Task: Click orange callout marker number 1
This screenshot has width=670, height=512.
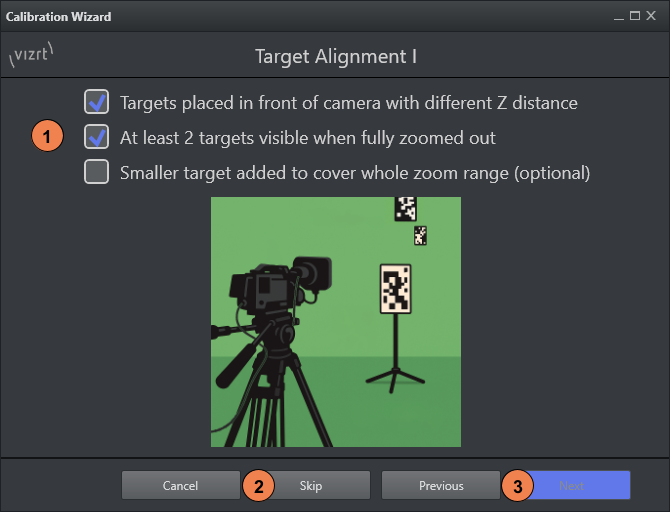Action: tap(48, 136)
